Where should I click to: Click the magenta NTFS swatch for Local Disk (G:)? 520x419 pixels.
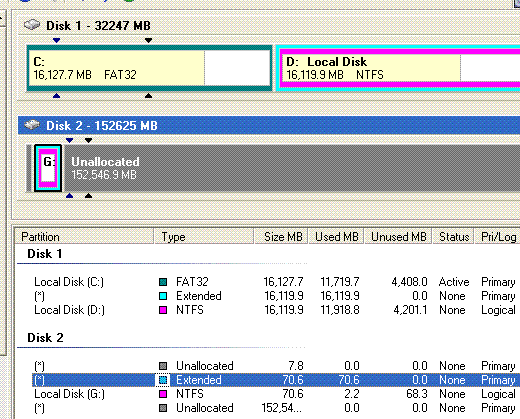[163, 394]
